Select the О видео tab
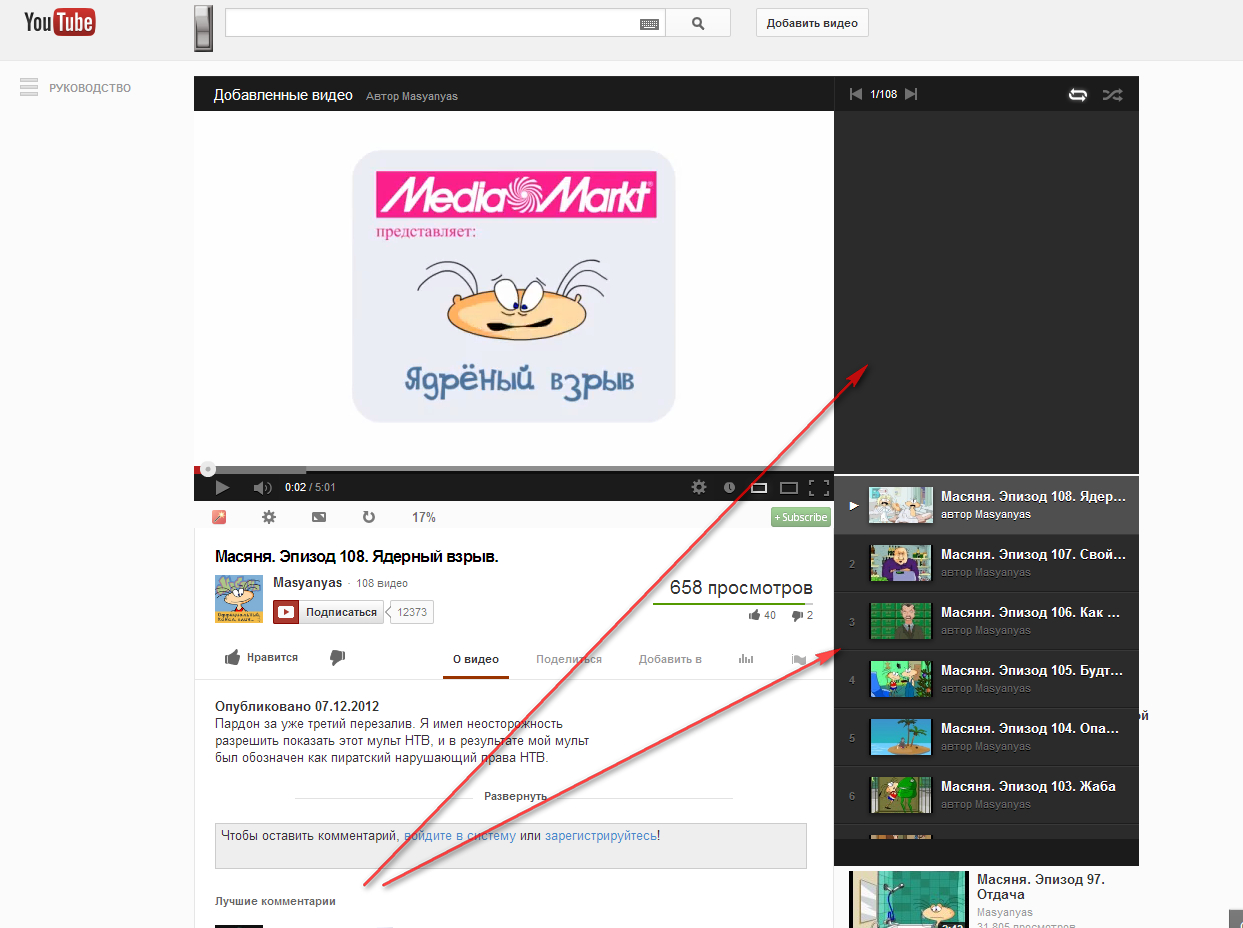This screenshot has width=1243, height=928. tap(476, 659)
